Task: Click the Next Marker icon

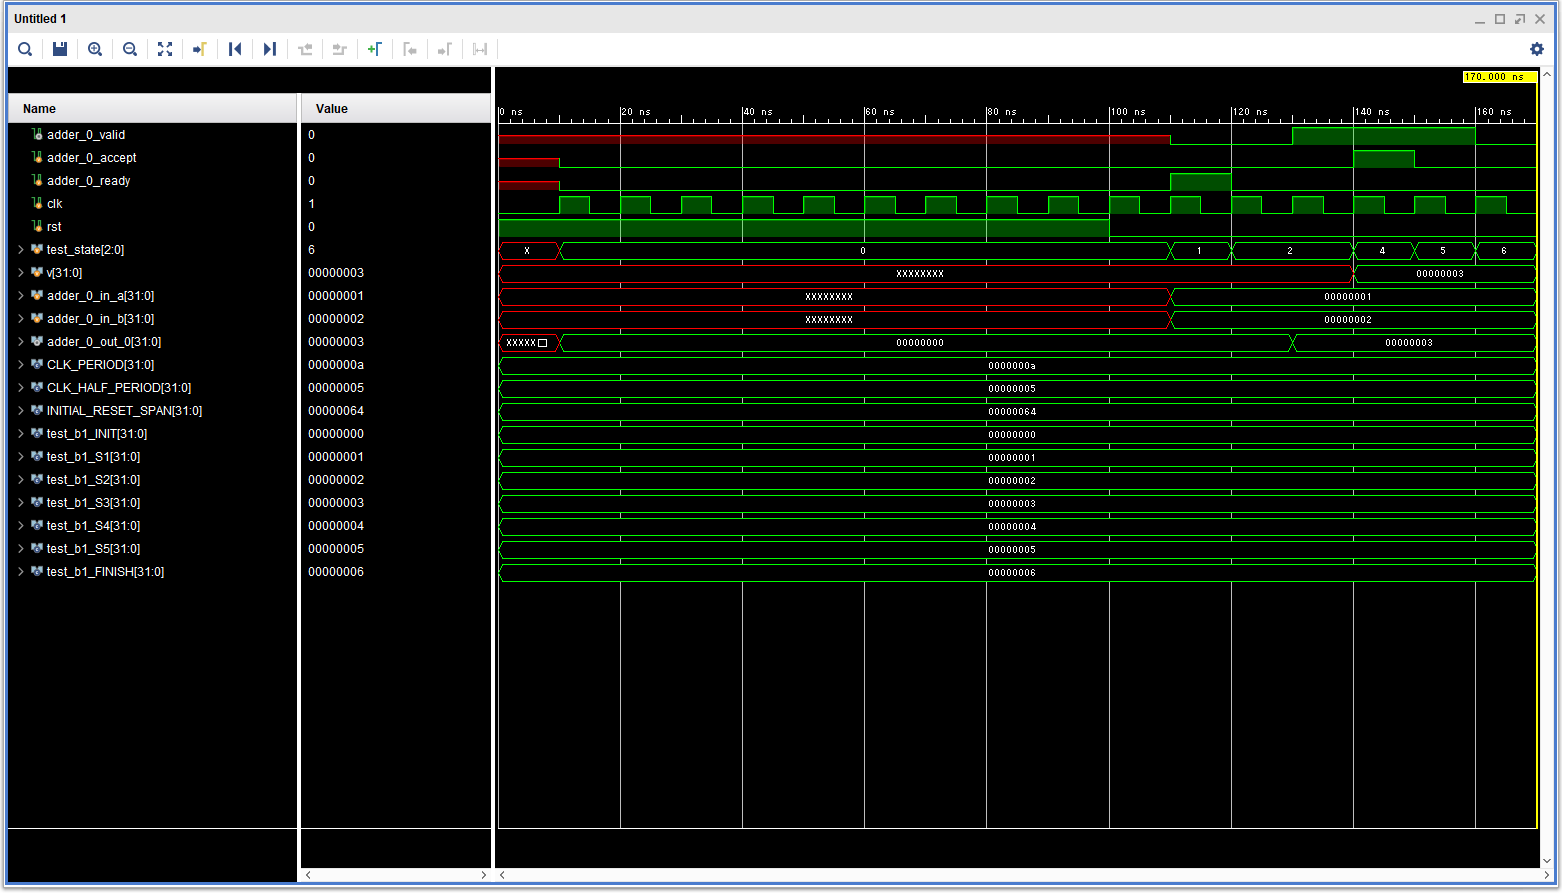Action: pos(445,49)
